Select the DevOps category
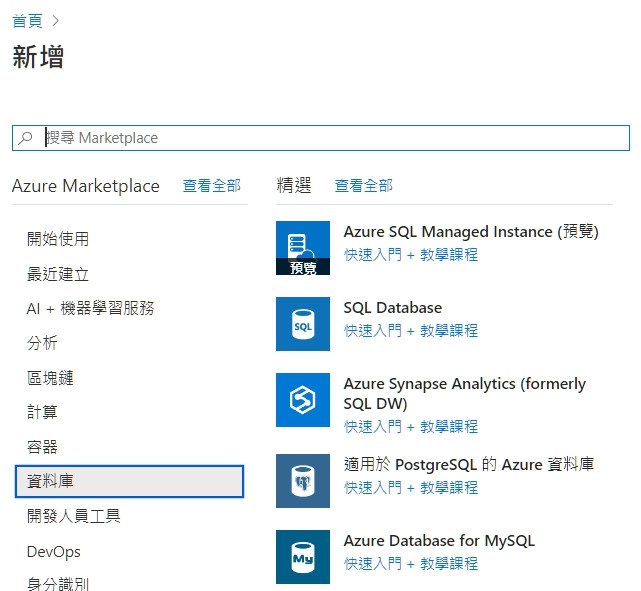Image resolution: width=641 pixels, height=591 pixels. click(54, 552)
